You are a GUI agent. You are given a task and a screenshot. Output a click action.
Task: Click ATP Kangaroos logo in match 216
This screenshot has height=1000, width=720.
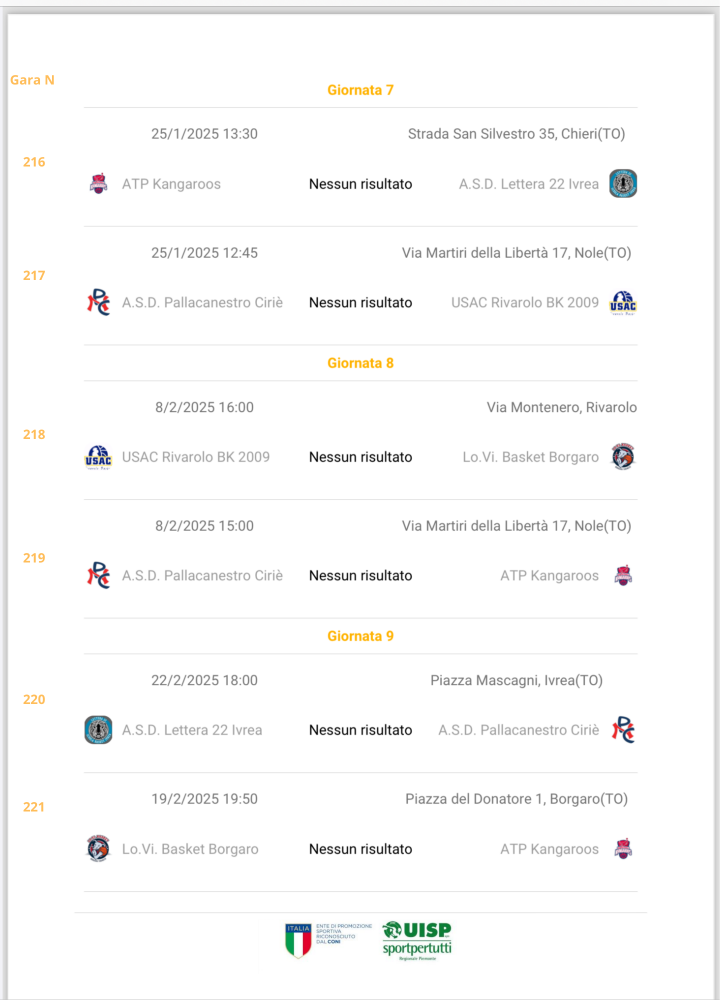pos(98,184)
